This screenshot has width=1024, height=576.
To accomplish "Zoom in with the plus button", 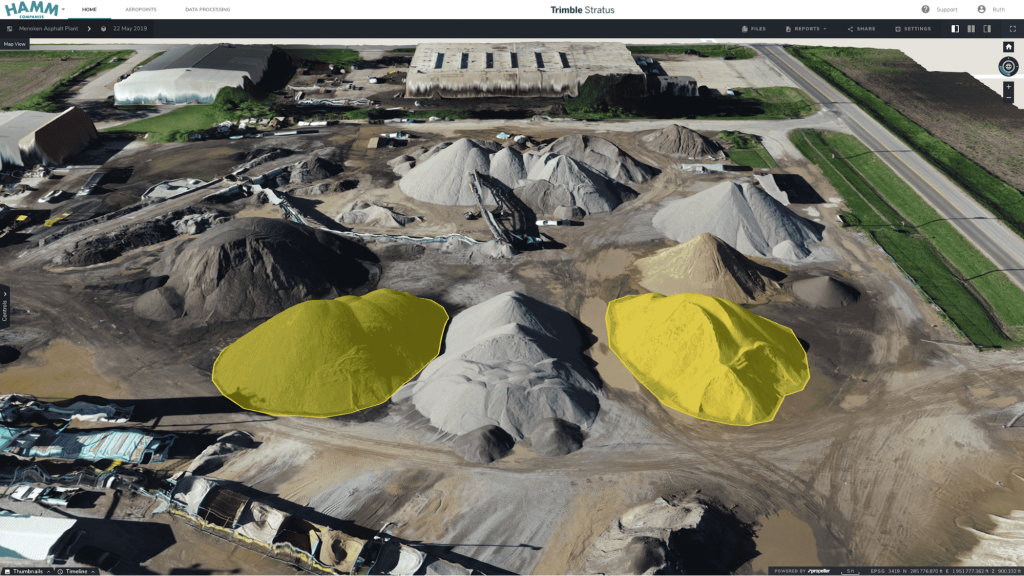I will [x=1008, y=87].
